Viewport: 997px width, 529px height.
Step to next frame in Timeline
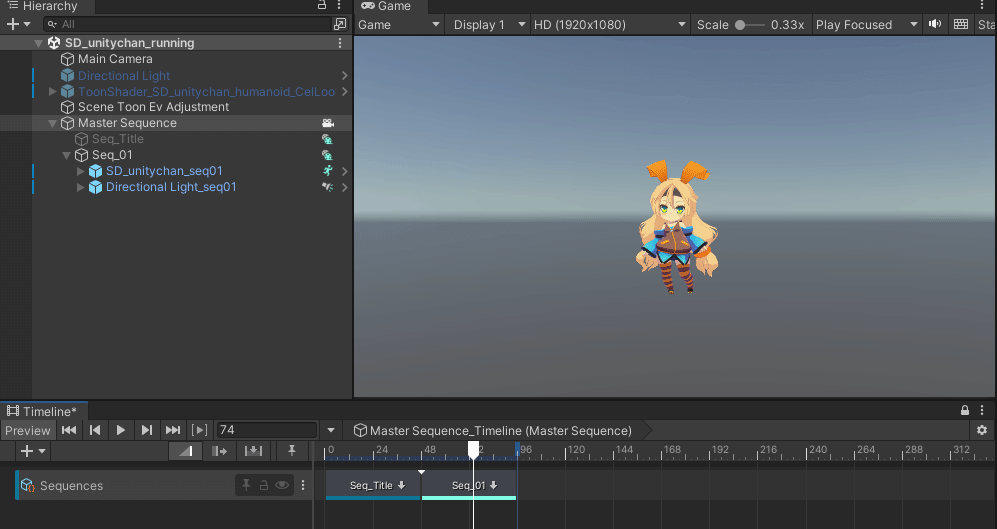point(146,430)
